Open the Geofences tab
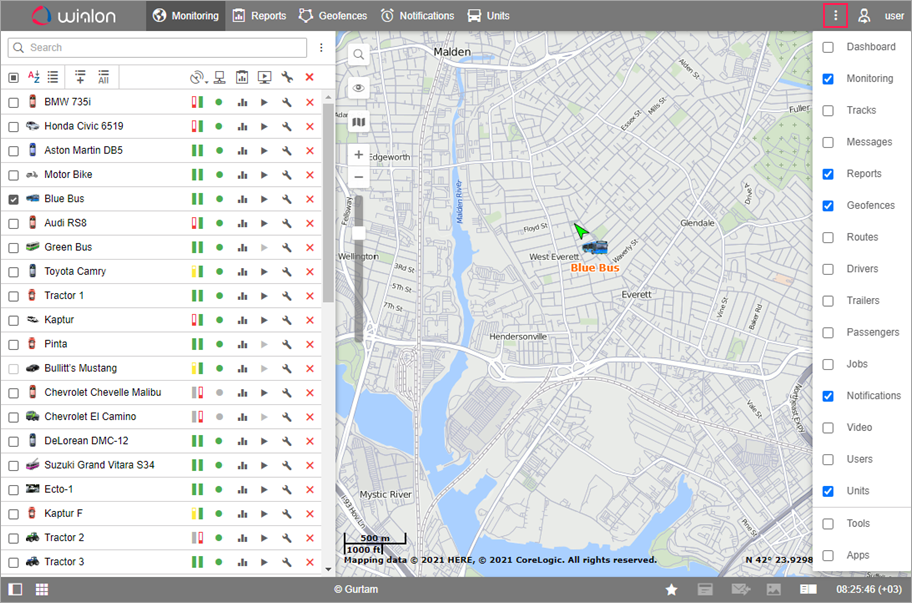Image resolution: width=912 pixels, height=603 pixels. tap(333, 16)
